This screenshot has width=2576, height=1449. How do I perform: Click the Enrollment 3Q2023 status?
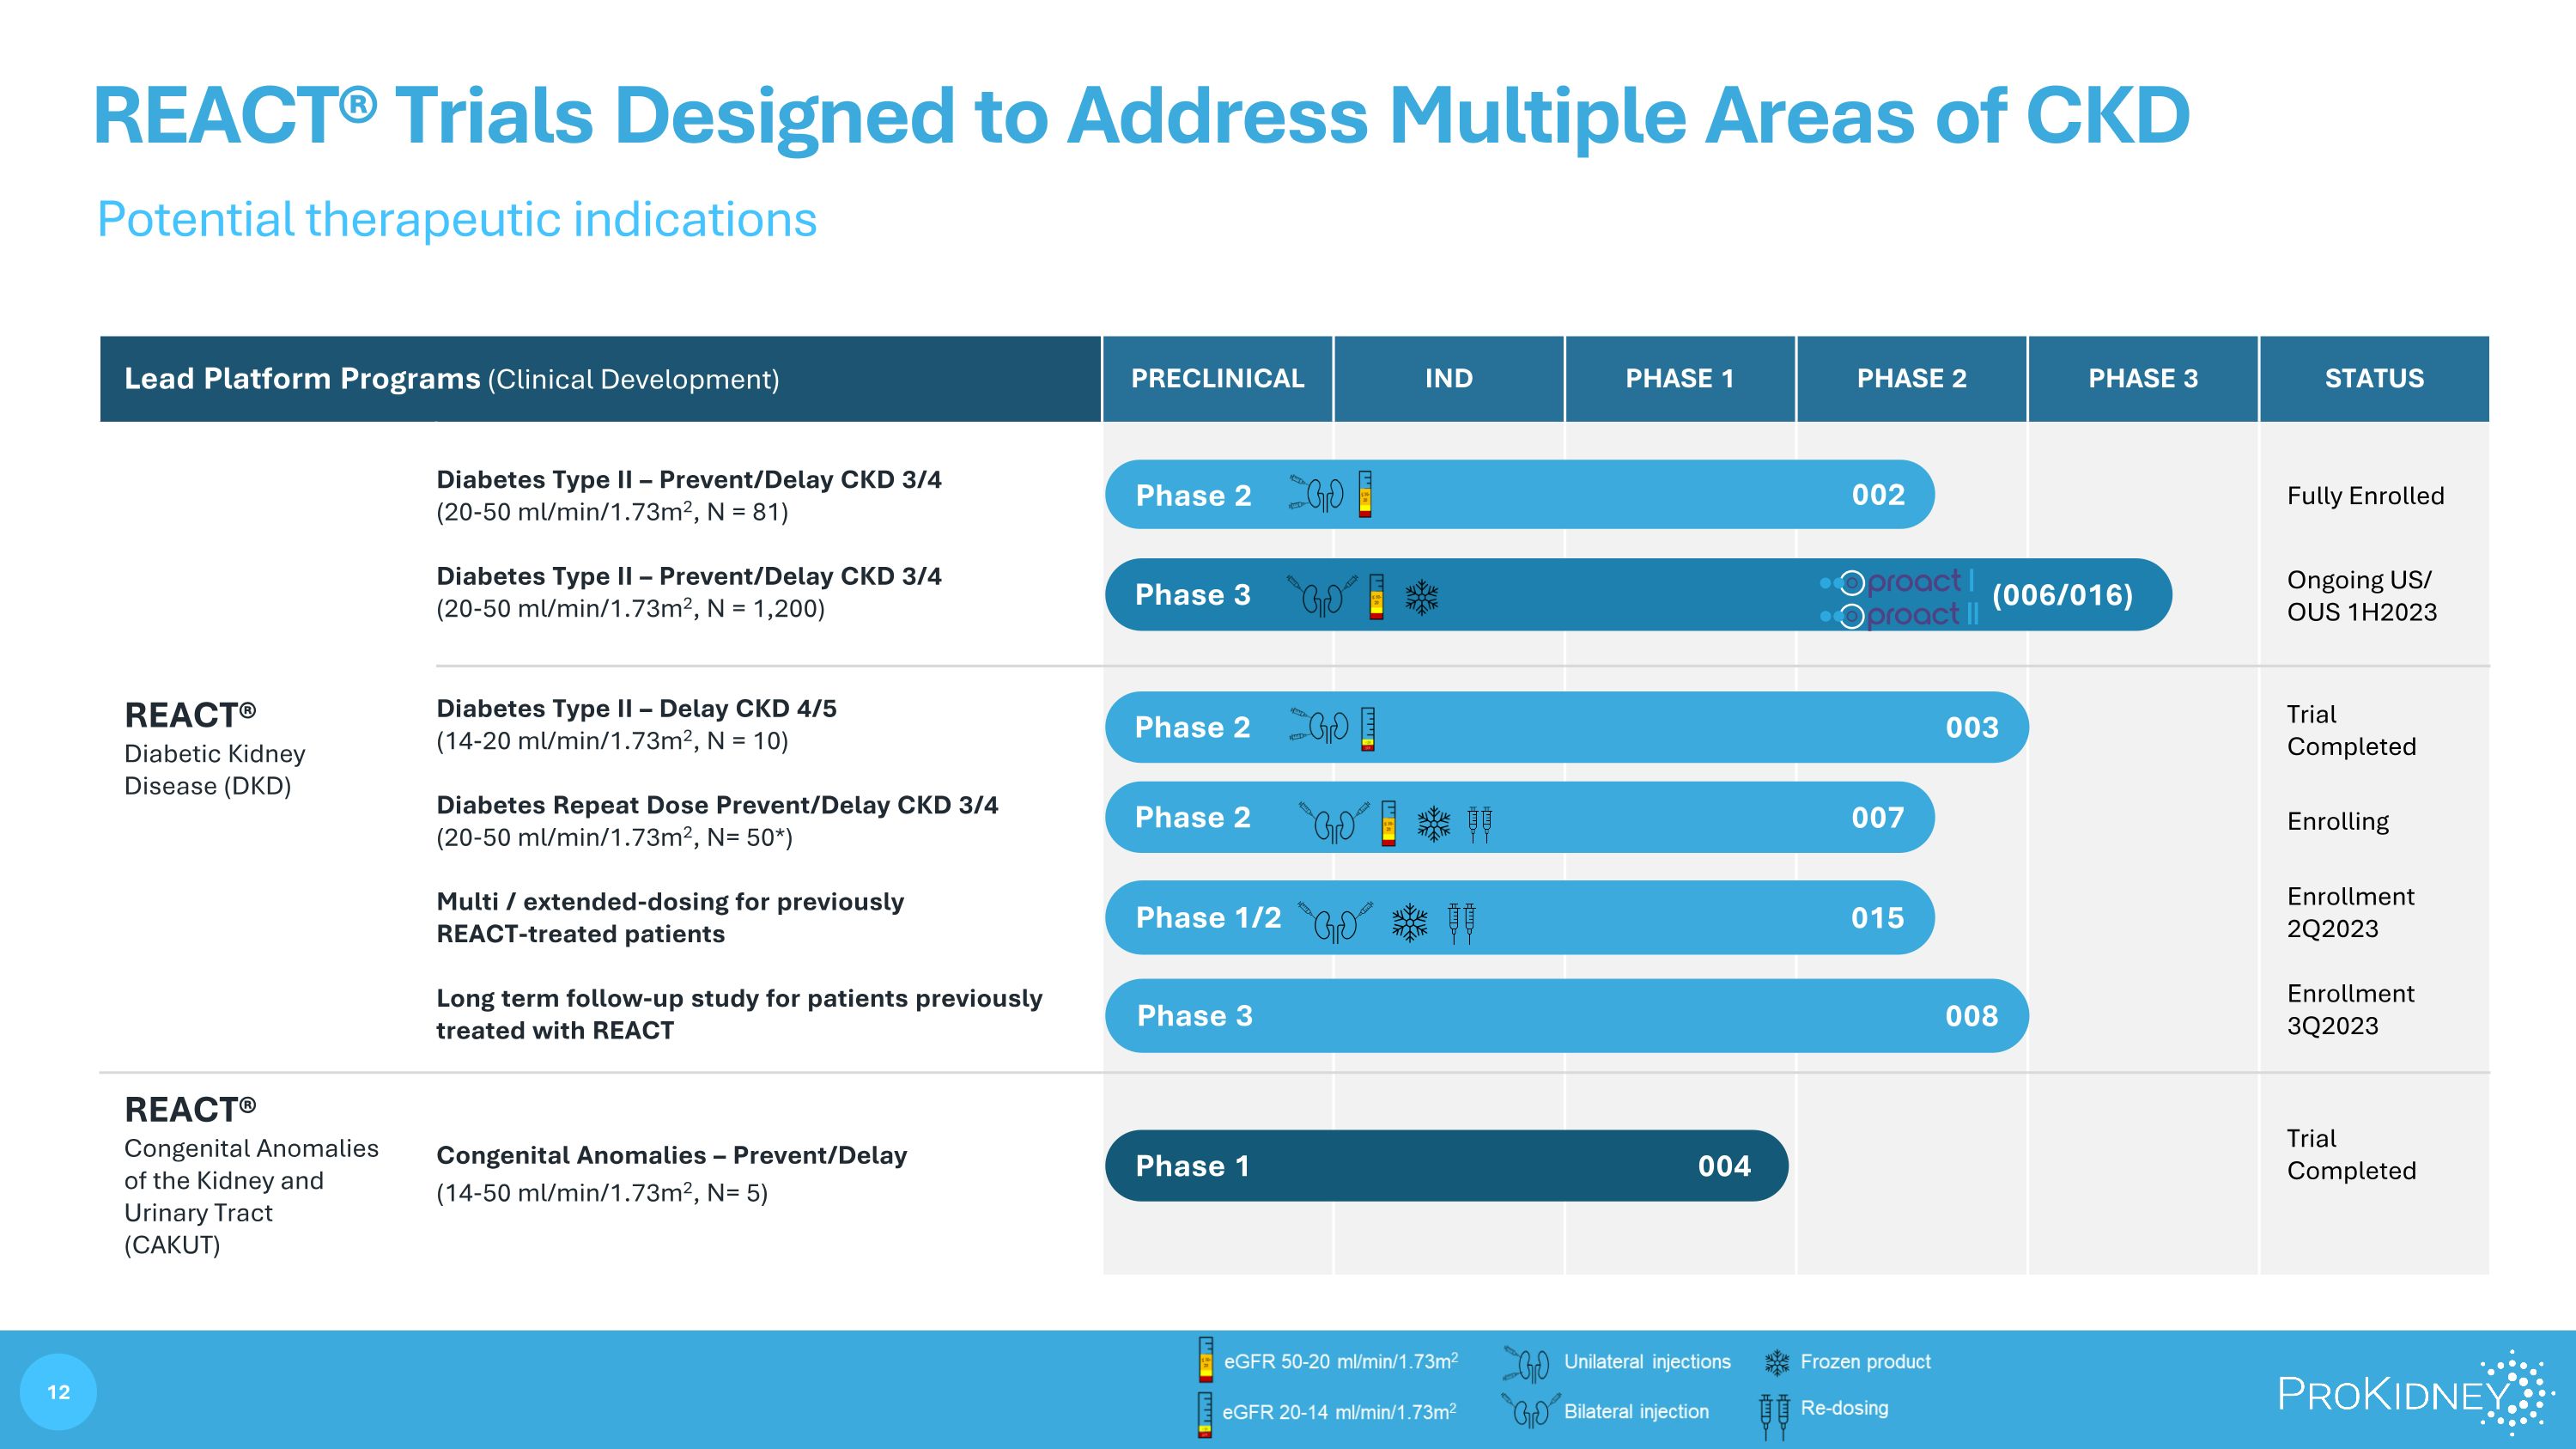2350,1009
